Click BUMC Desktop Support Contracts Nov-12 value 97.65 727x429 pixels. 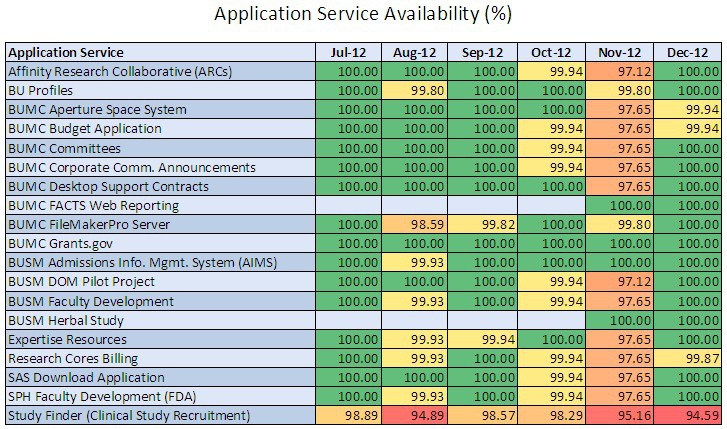(619, 186)
